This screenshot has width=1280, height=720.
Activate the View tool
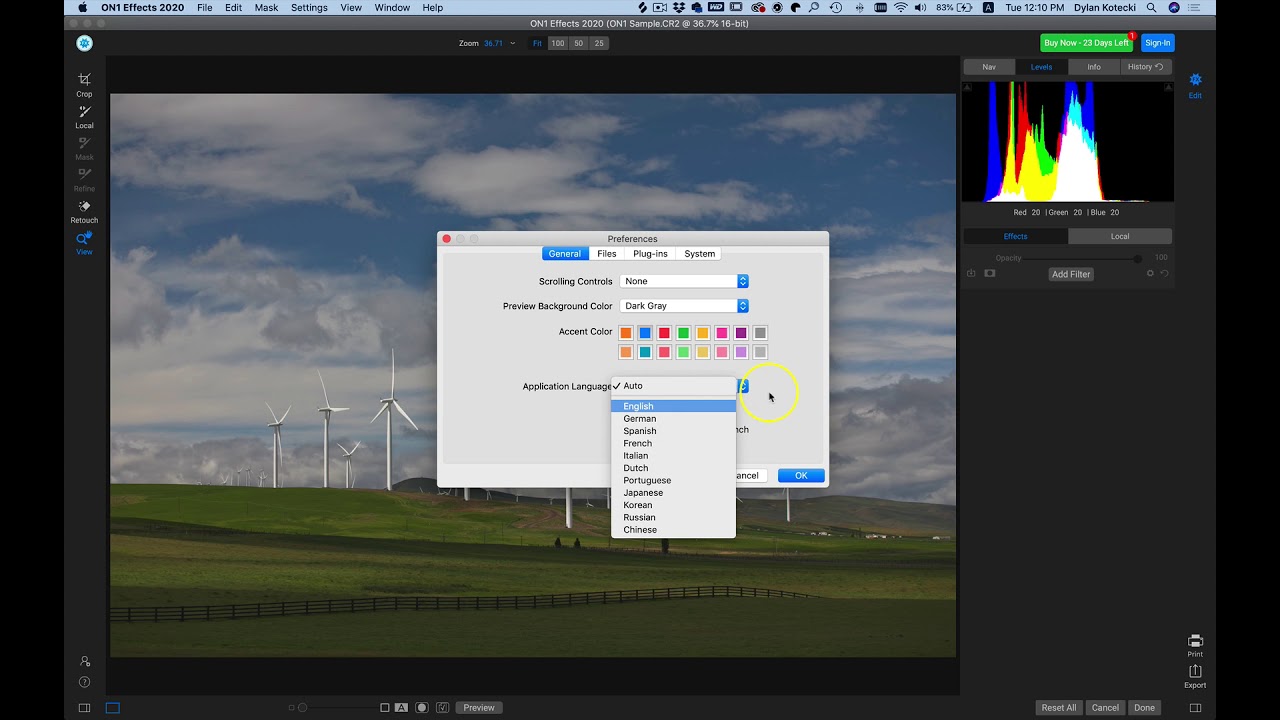click(x=84, y=242)
